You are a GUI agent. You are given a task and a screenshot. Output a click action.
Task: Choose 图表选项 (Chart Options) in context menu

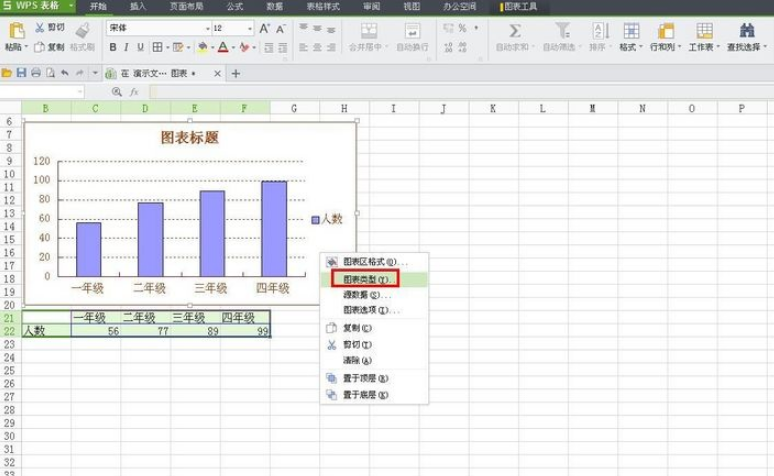374,310
